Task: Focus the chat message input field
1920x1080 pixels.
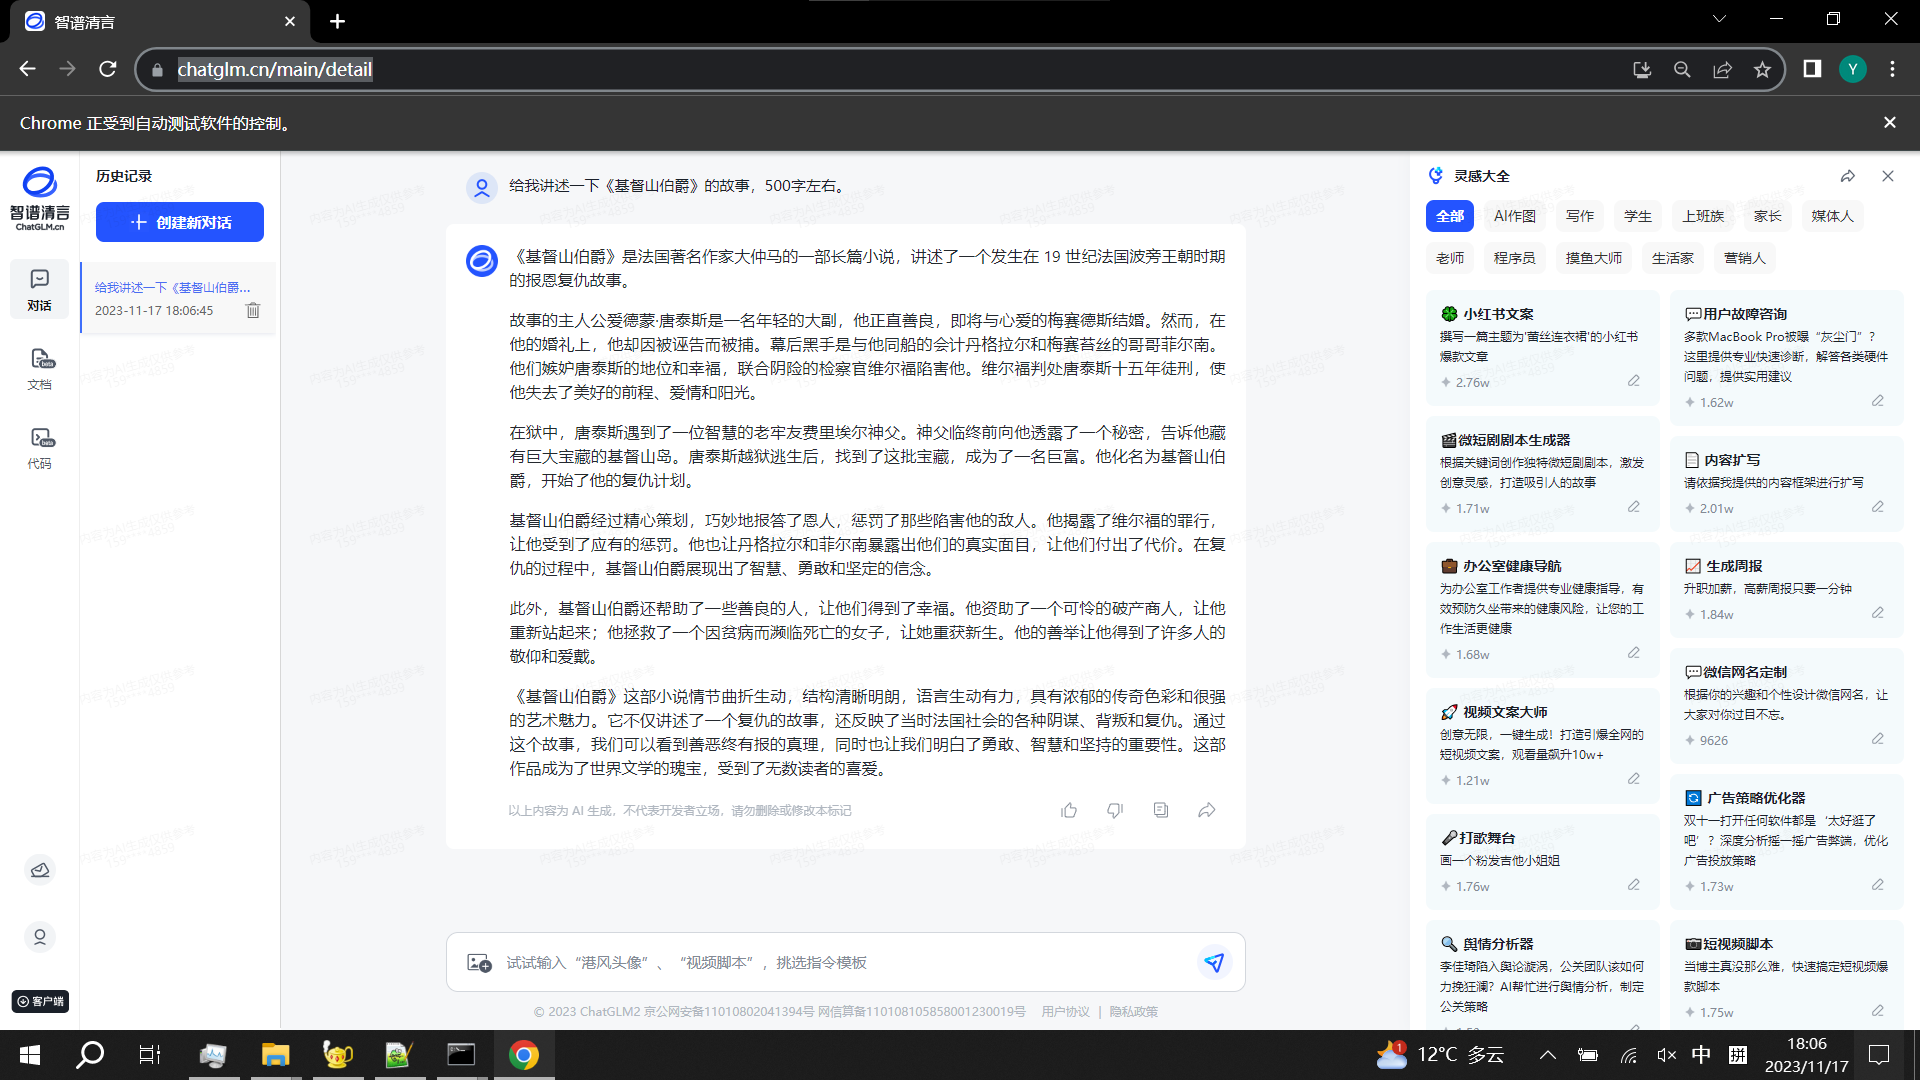Action: 845,962
